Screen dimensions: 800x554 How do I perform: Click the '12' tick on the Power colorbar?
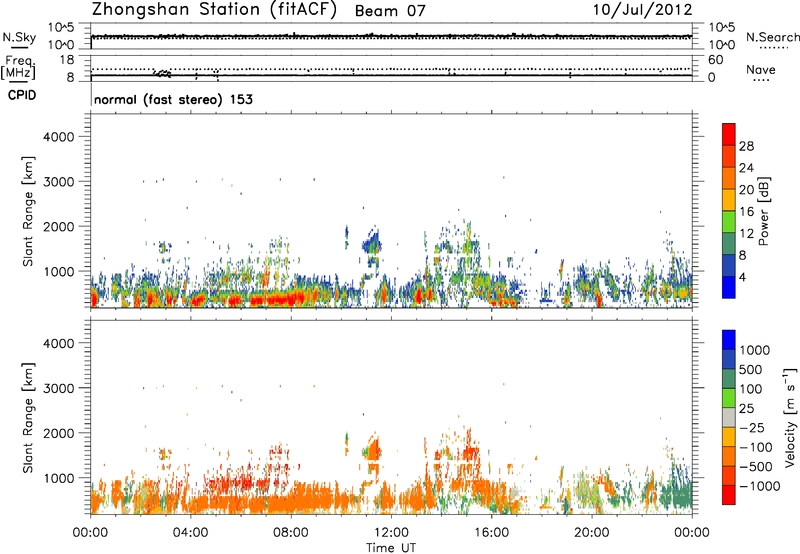point(746,234)
